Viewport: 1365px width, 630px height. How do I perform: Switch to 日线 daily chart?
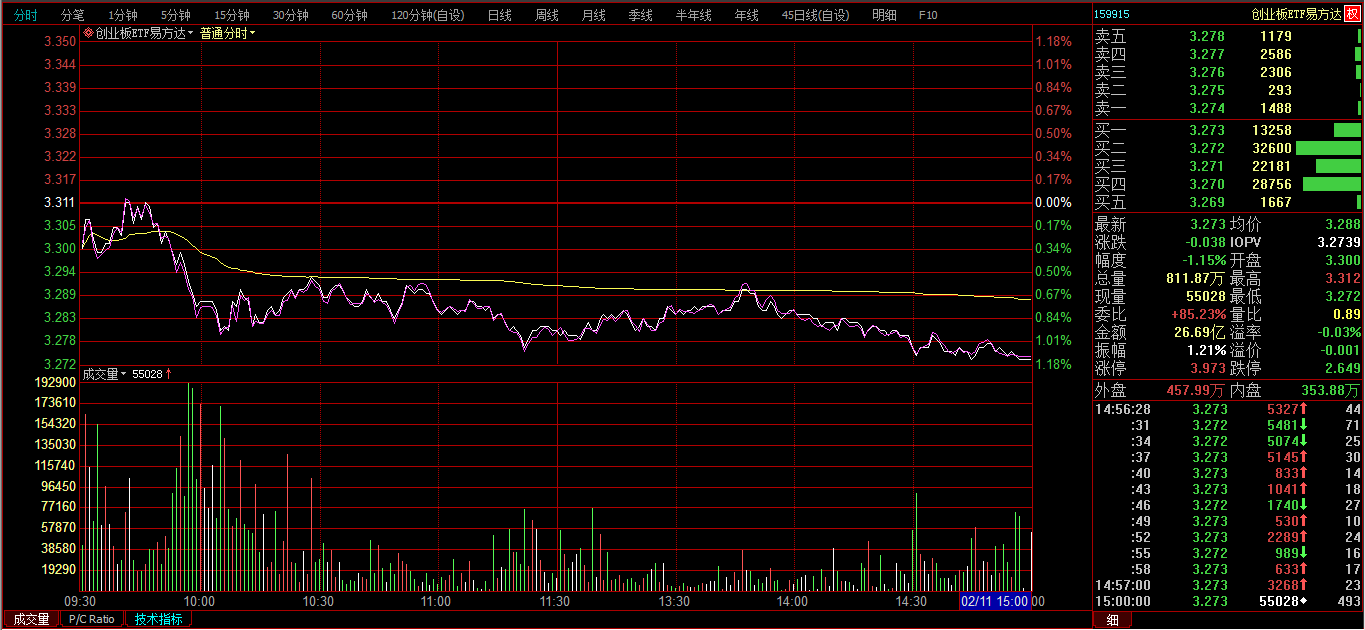499,15
